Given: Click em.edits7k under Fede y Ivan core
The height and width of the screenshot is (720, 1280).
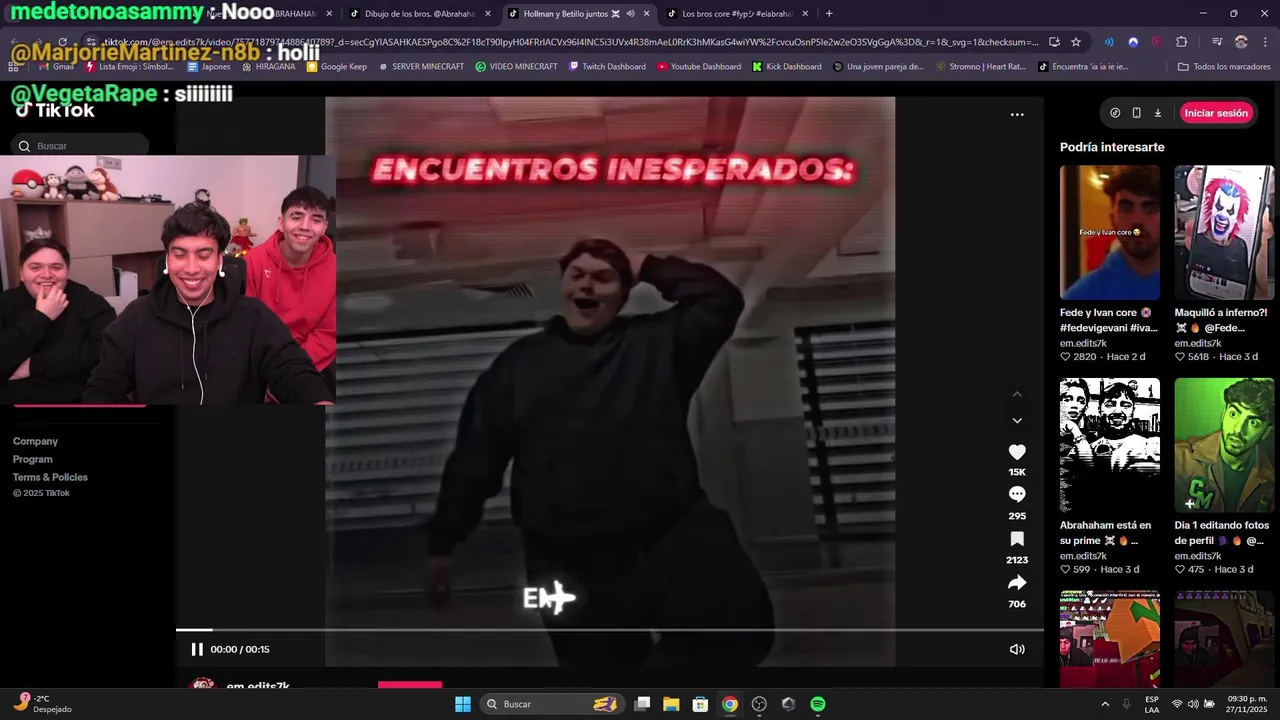Looking at the screenshot, I should coord(1083,343).
